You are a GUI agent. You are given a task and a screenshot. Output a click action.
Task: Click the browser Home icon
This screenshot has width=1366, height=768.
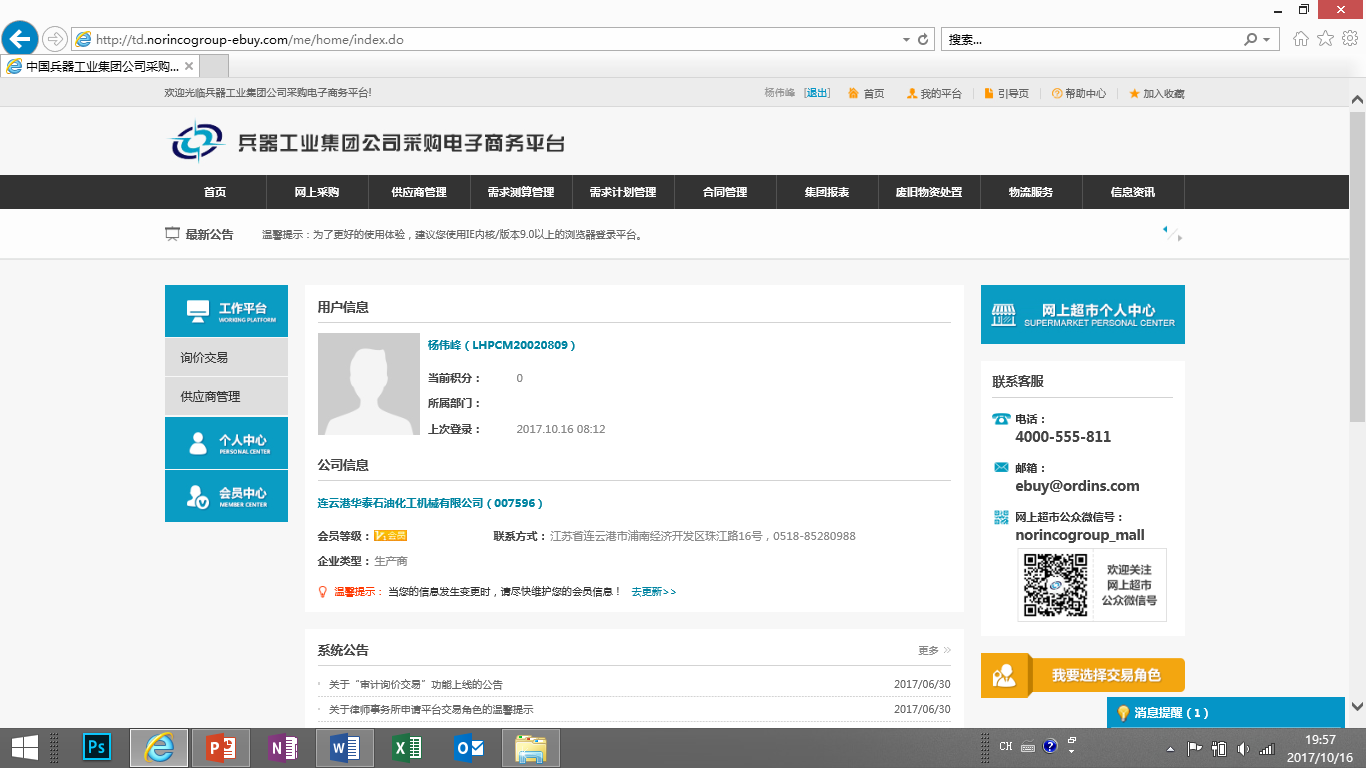(1301, 39)
